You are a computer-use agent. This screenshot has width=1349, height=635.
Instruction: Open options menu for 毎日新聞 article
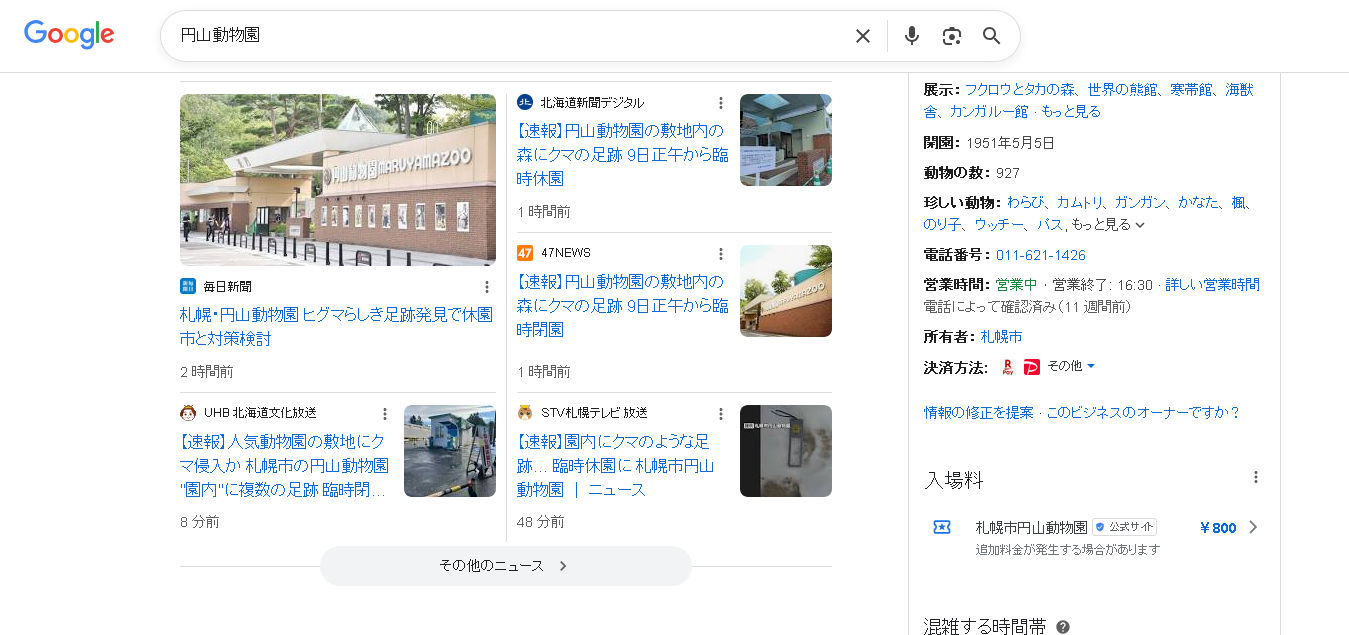point(487,287)
